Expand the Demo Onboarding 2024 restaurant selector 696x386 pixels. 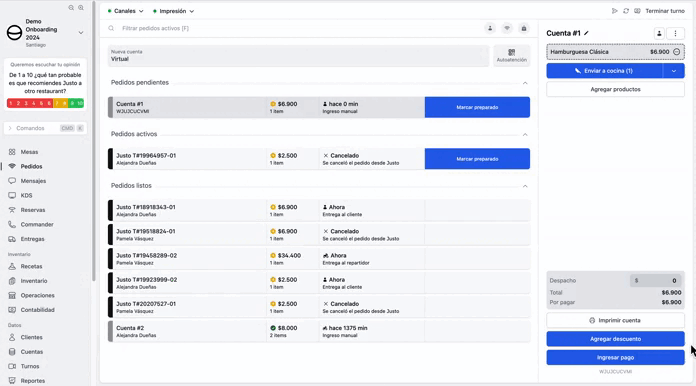click(81, 33)
